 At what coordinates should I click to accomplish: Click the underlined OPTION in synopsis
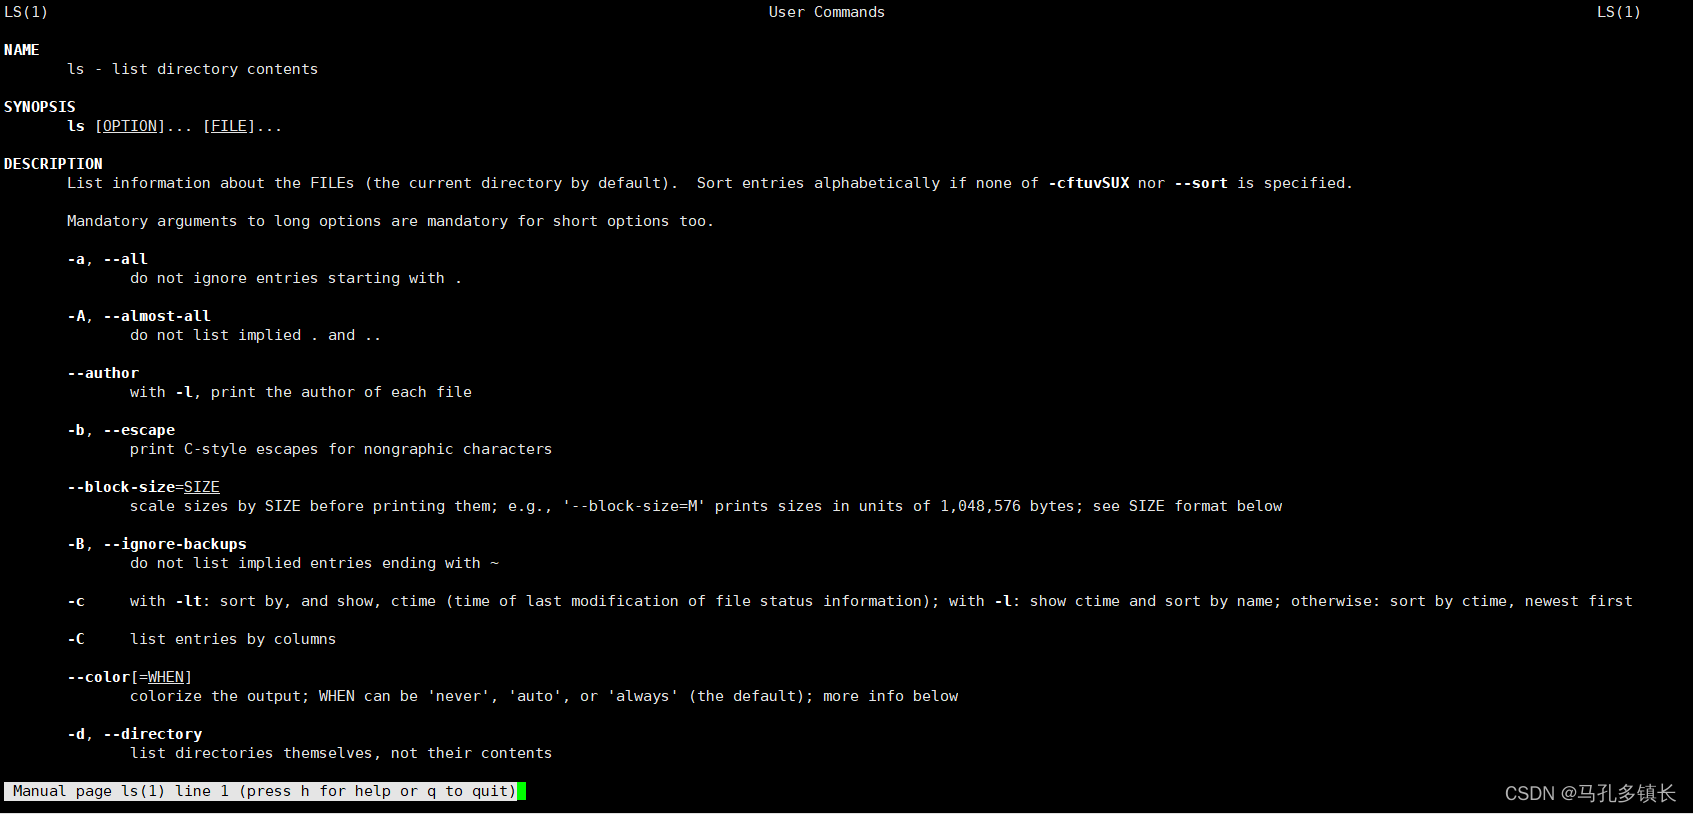(x=130, y=126)
